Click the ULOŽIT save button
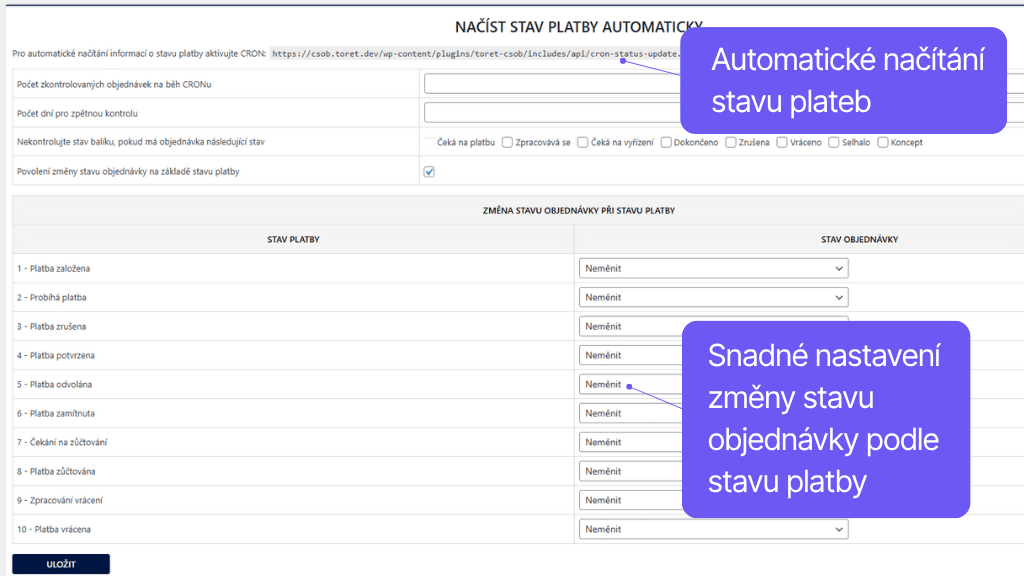Viewport: 1024px width, 576px height. pyautogui.click(x=61, y=564)
